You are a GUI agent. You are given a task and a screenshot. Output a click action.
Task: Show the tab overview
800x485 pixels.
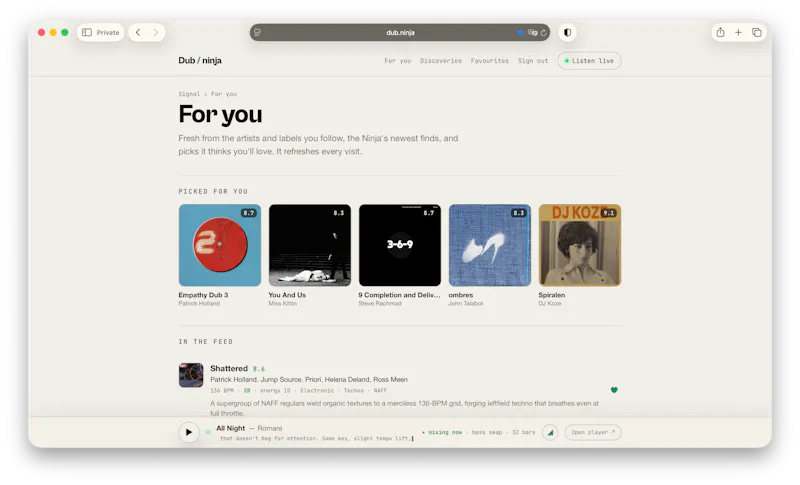coord(757,32)
